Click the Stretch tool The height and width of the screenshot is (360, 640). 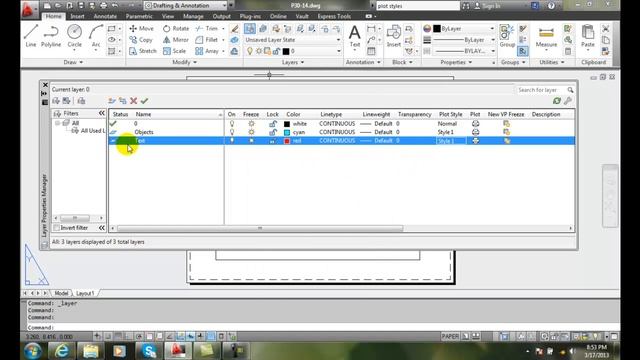point(143,51)
